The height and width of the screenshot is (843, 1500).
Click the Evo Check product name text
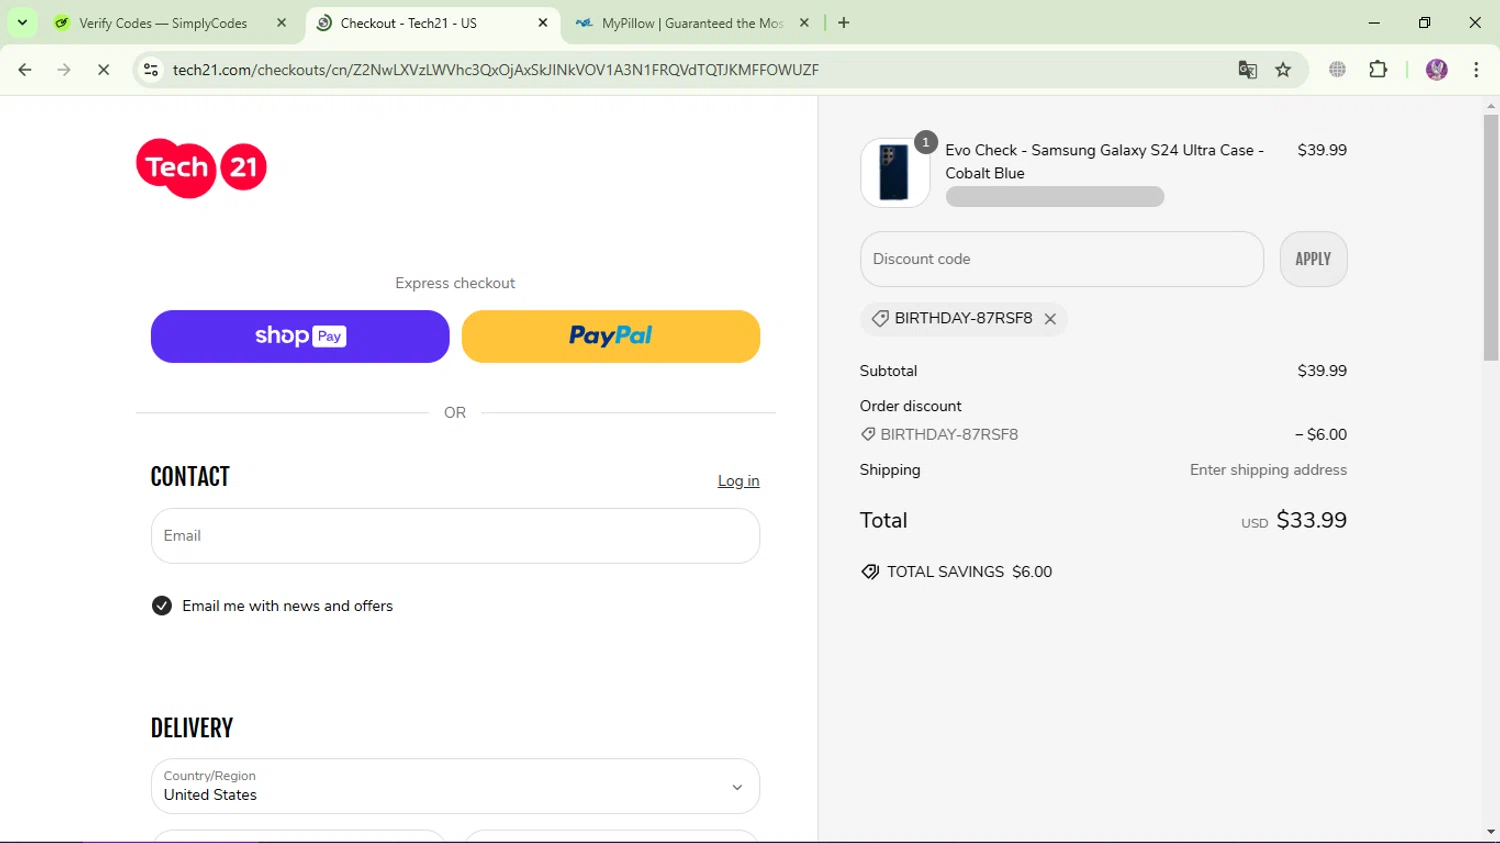pos(1104,161)
